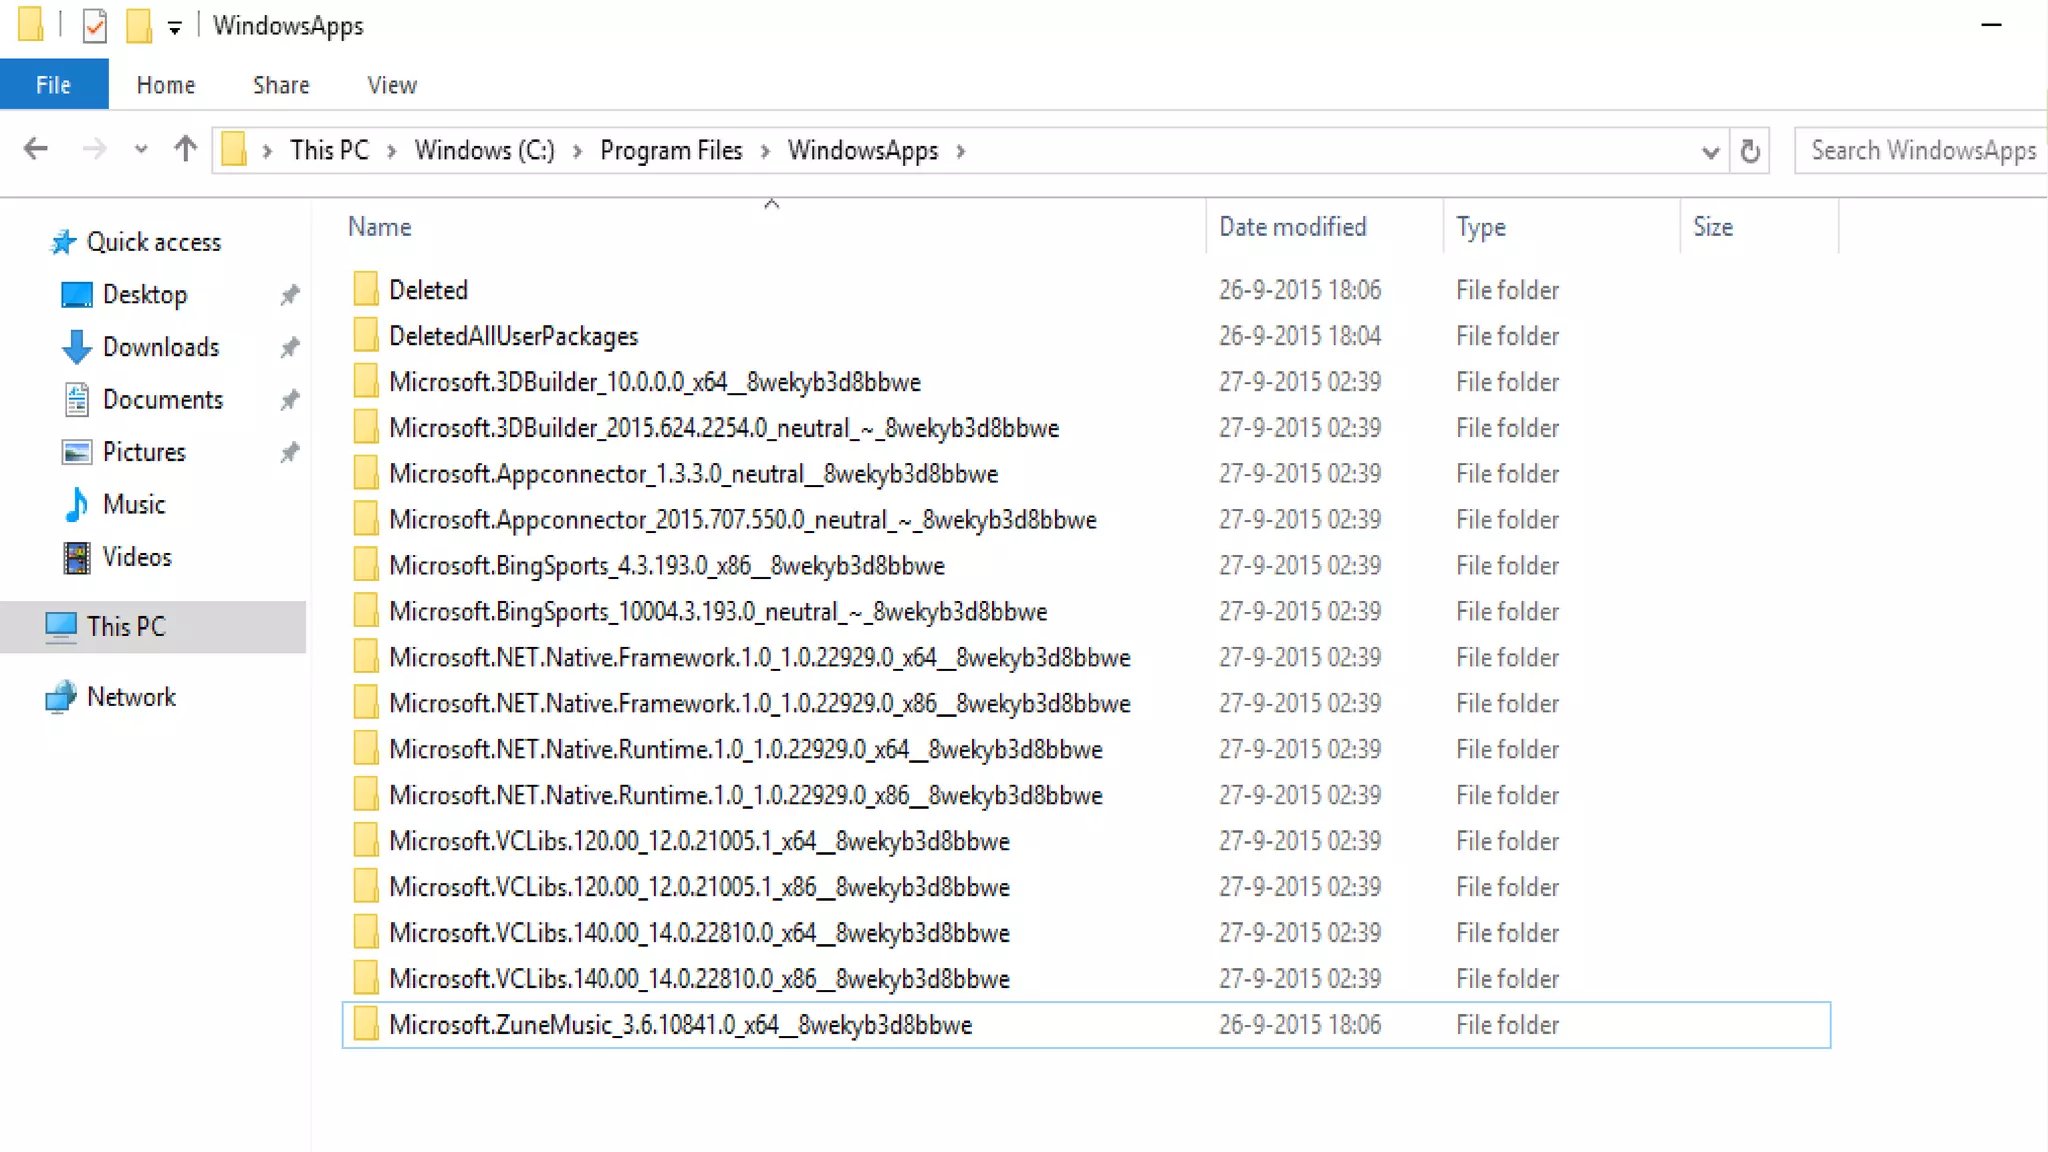Open the Recent locations dropdown arrow
The width and height of the screenshot is (2048, 1152).
141,150
